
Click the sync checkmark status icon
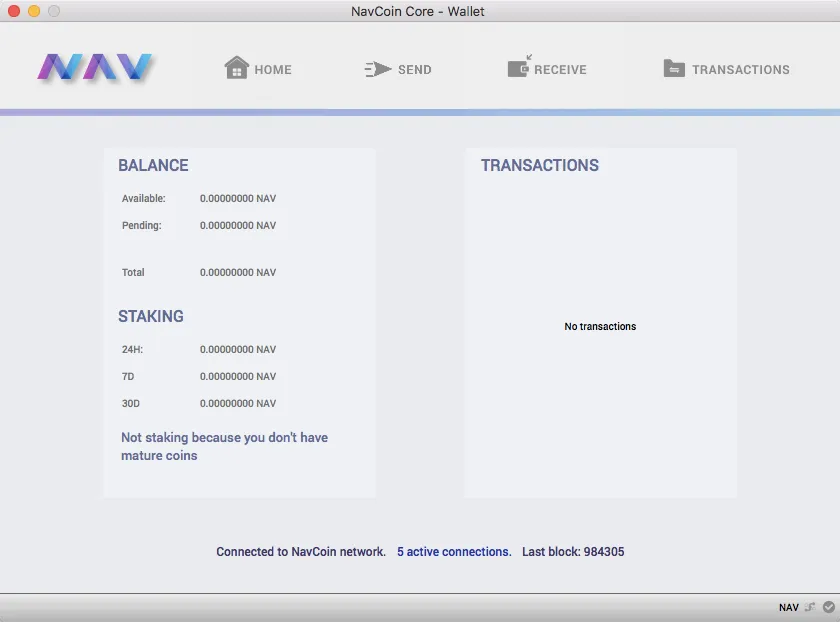pos(829,607)
